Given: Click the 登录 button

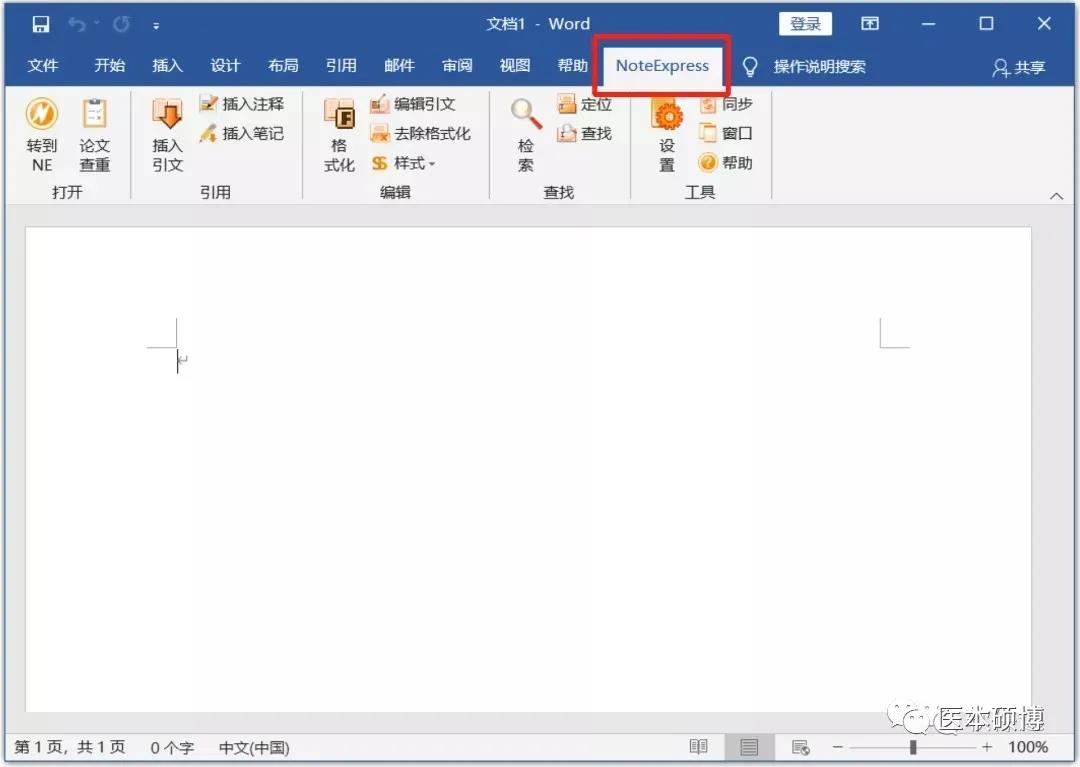Looking at the screenshot, I should pos(805,24).
